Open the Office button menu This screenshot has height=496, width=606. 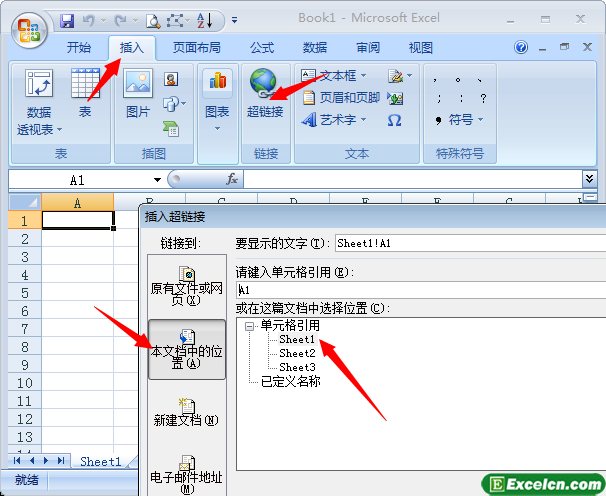(29, 31)
